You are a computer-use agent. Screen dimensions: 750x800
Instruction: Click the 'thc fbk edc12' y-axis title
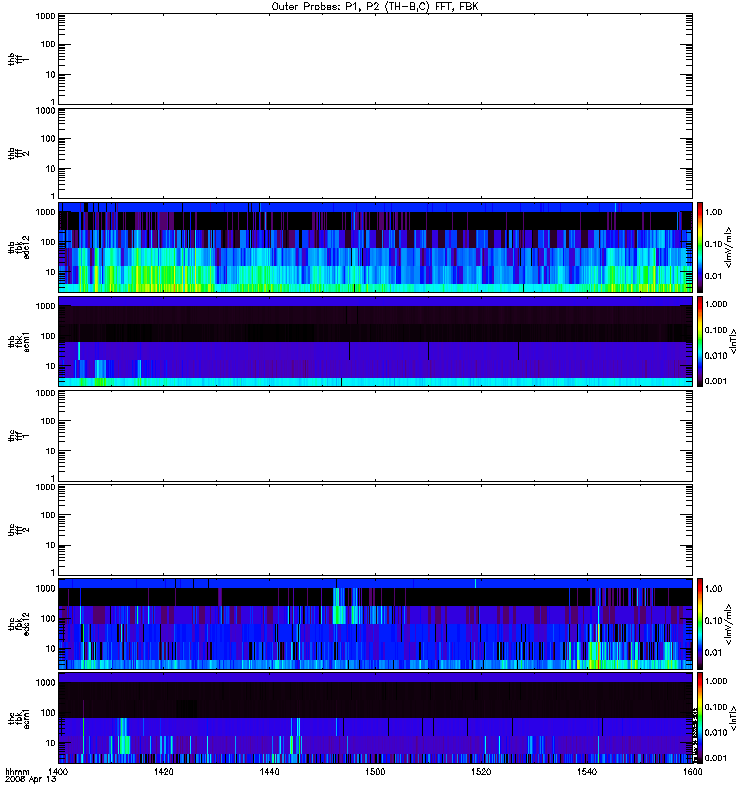point(19,624)
